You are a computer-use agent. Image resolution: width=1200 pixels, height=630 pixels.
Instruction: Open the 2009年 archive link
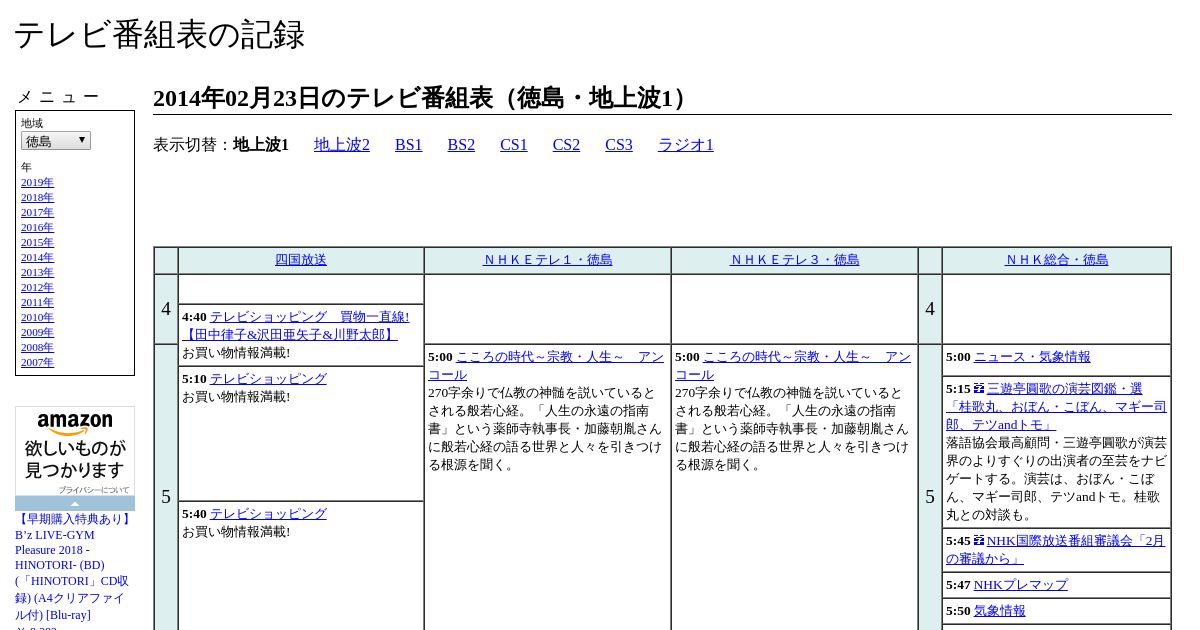(x=37, y=332)
